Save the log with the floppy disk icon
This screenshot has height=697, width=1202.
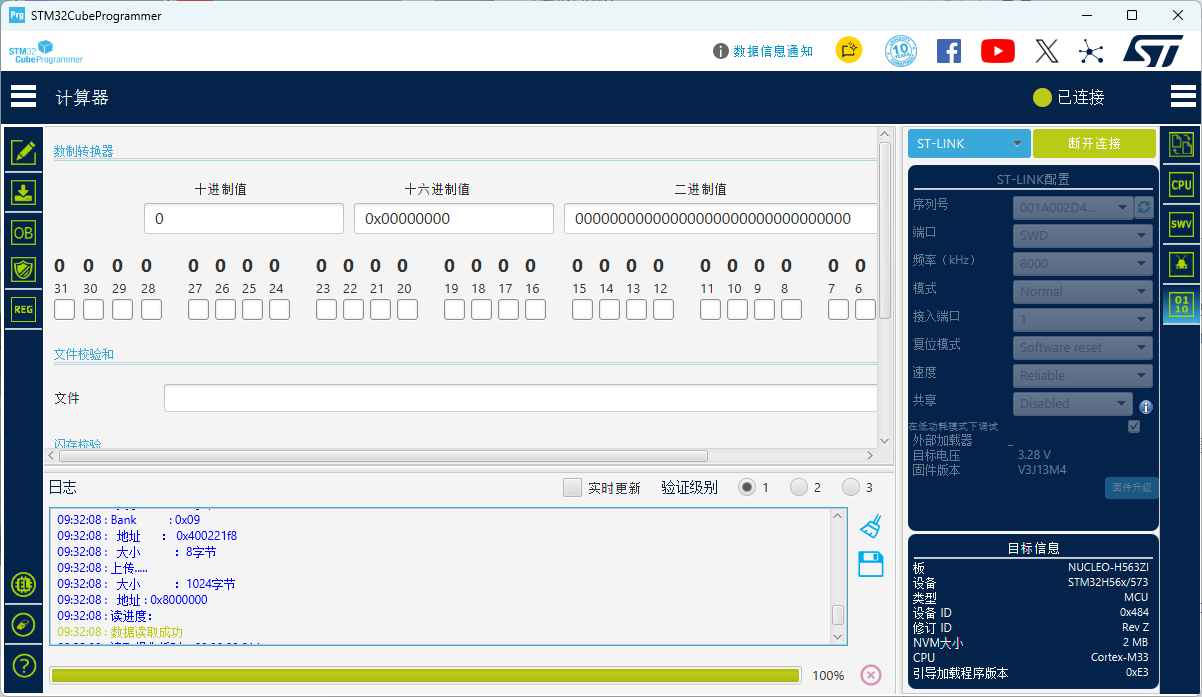[x=871, y=564]
